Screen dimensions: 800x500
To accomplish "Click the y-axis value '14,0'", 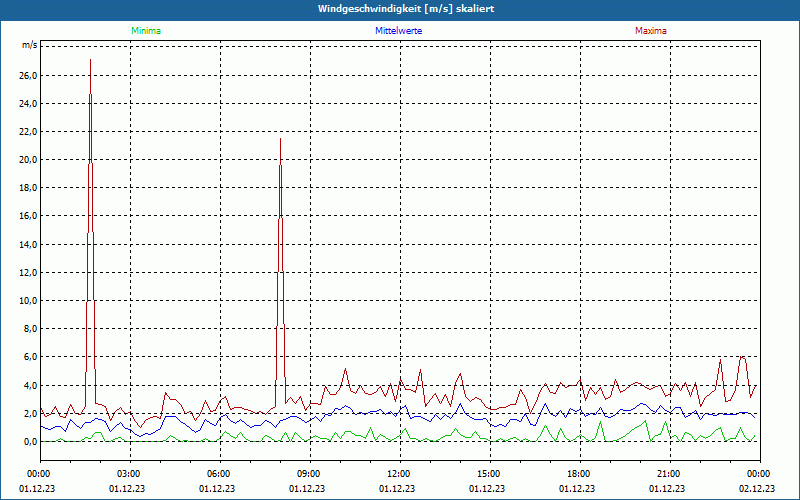I will [29, 244].
